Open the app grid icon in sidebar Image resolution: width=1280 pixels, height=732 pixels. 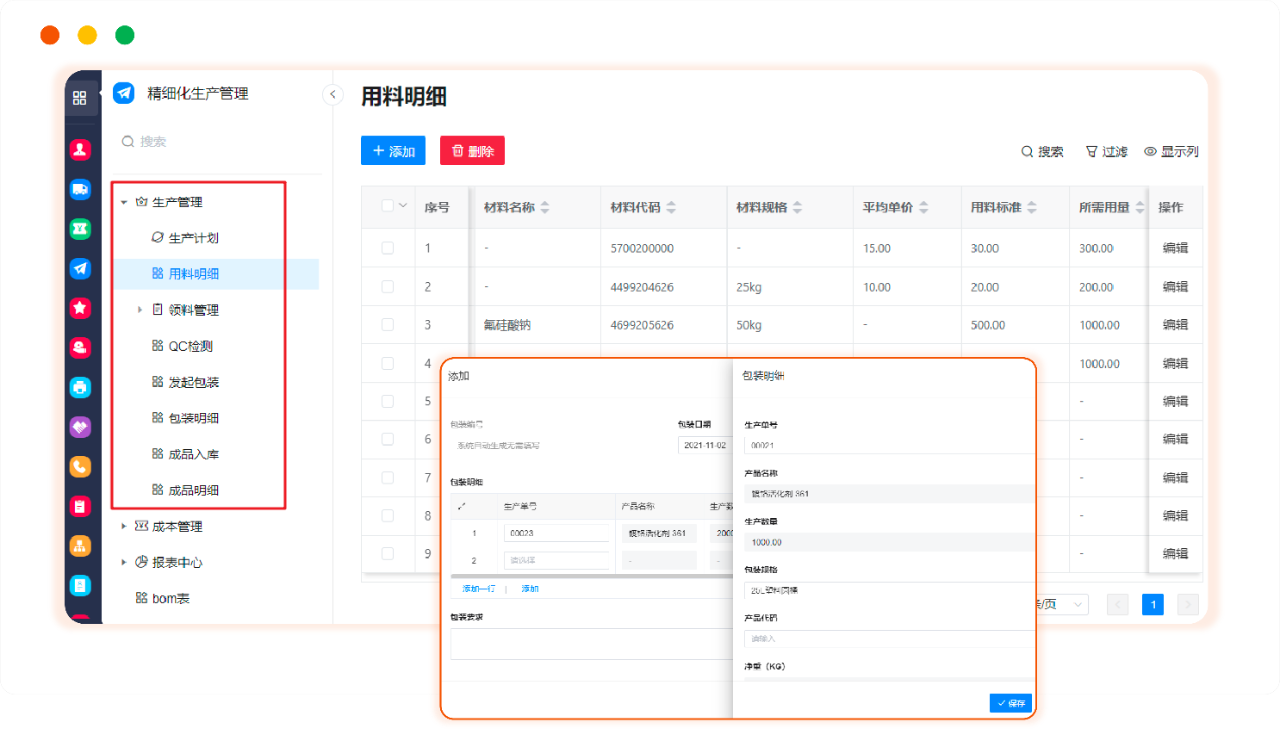coord(80,98)
